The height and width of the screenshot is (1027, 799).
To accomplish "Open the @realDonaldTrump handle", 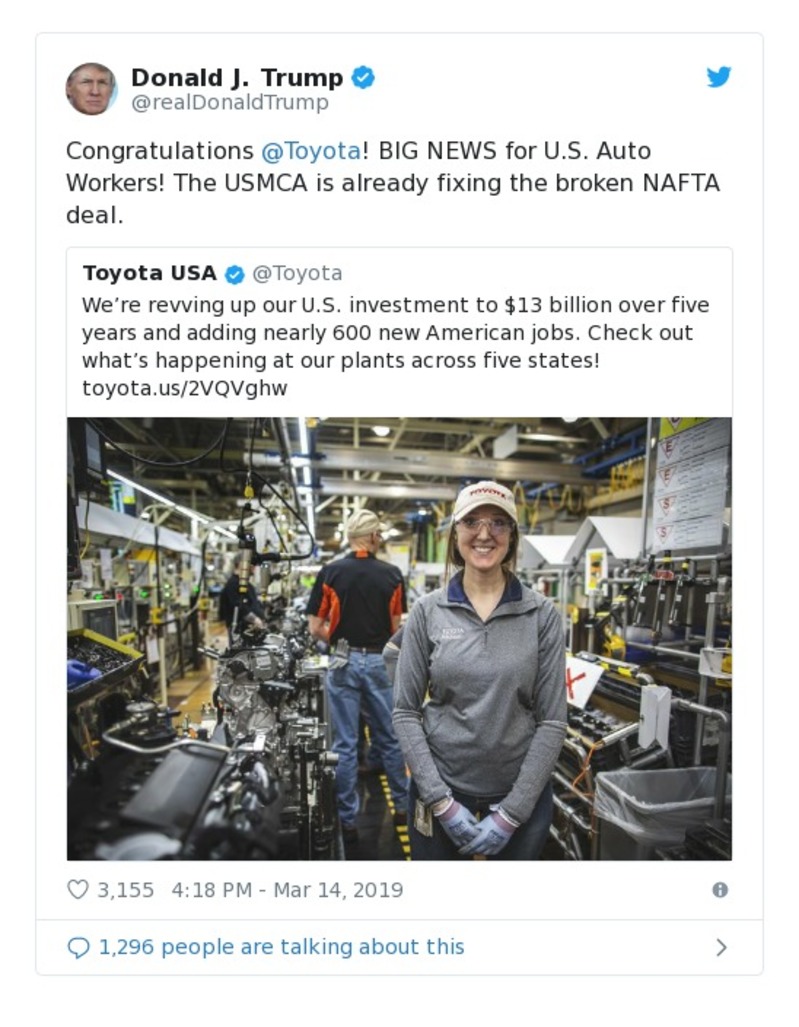I will pos(229,102).
